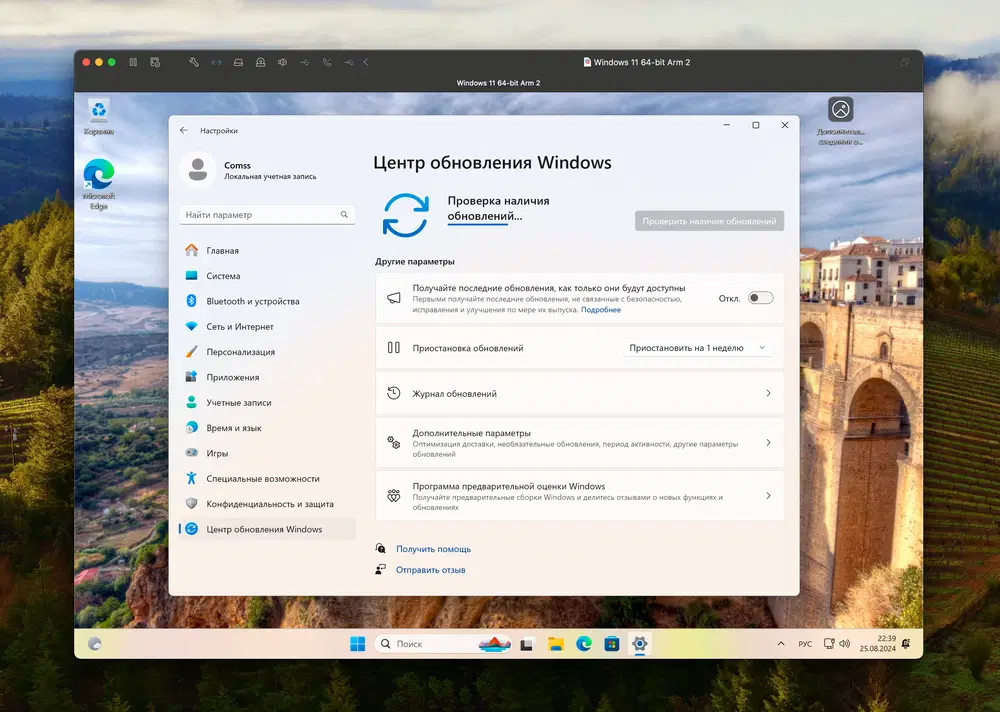Screen dimensions: 1000x712
Task: Open 'Дополнительные параметры' chevron
Action: click(768, 443)
